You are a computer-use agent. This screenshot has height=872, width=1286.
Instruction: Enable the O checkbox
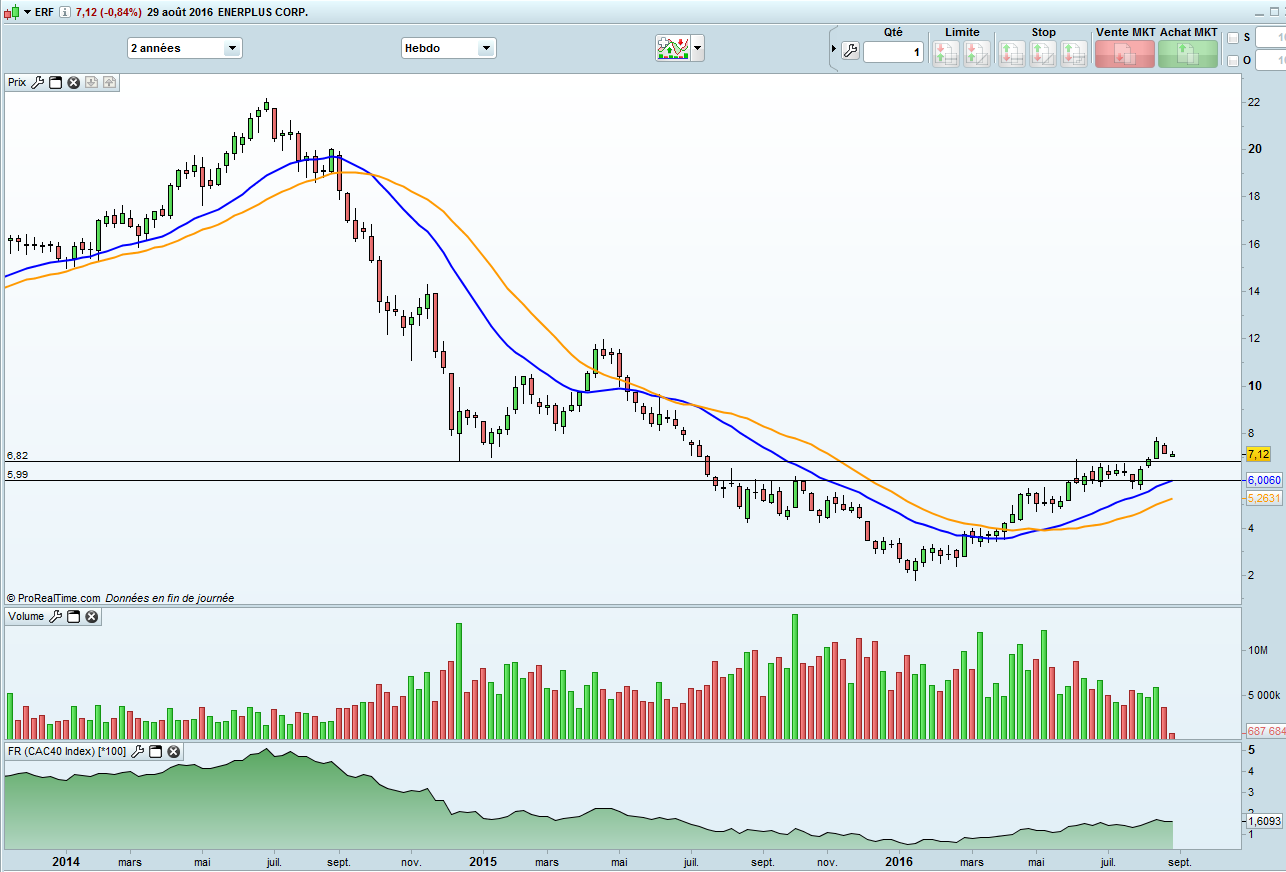(1232, 60)
